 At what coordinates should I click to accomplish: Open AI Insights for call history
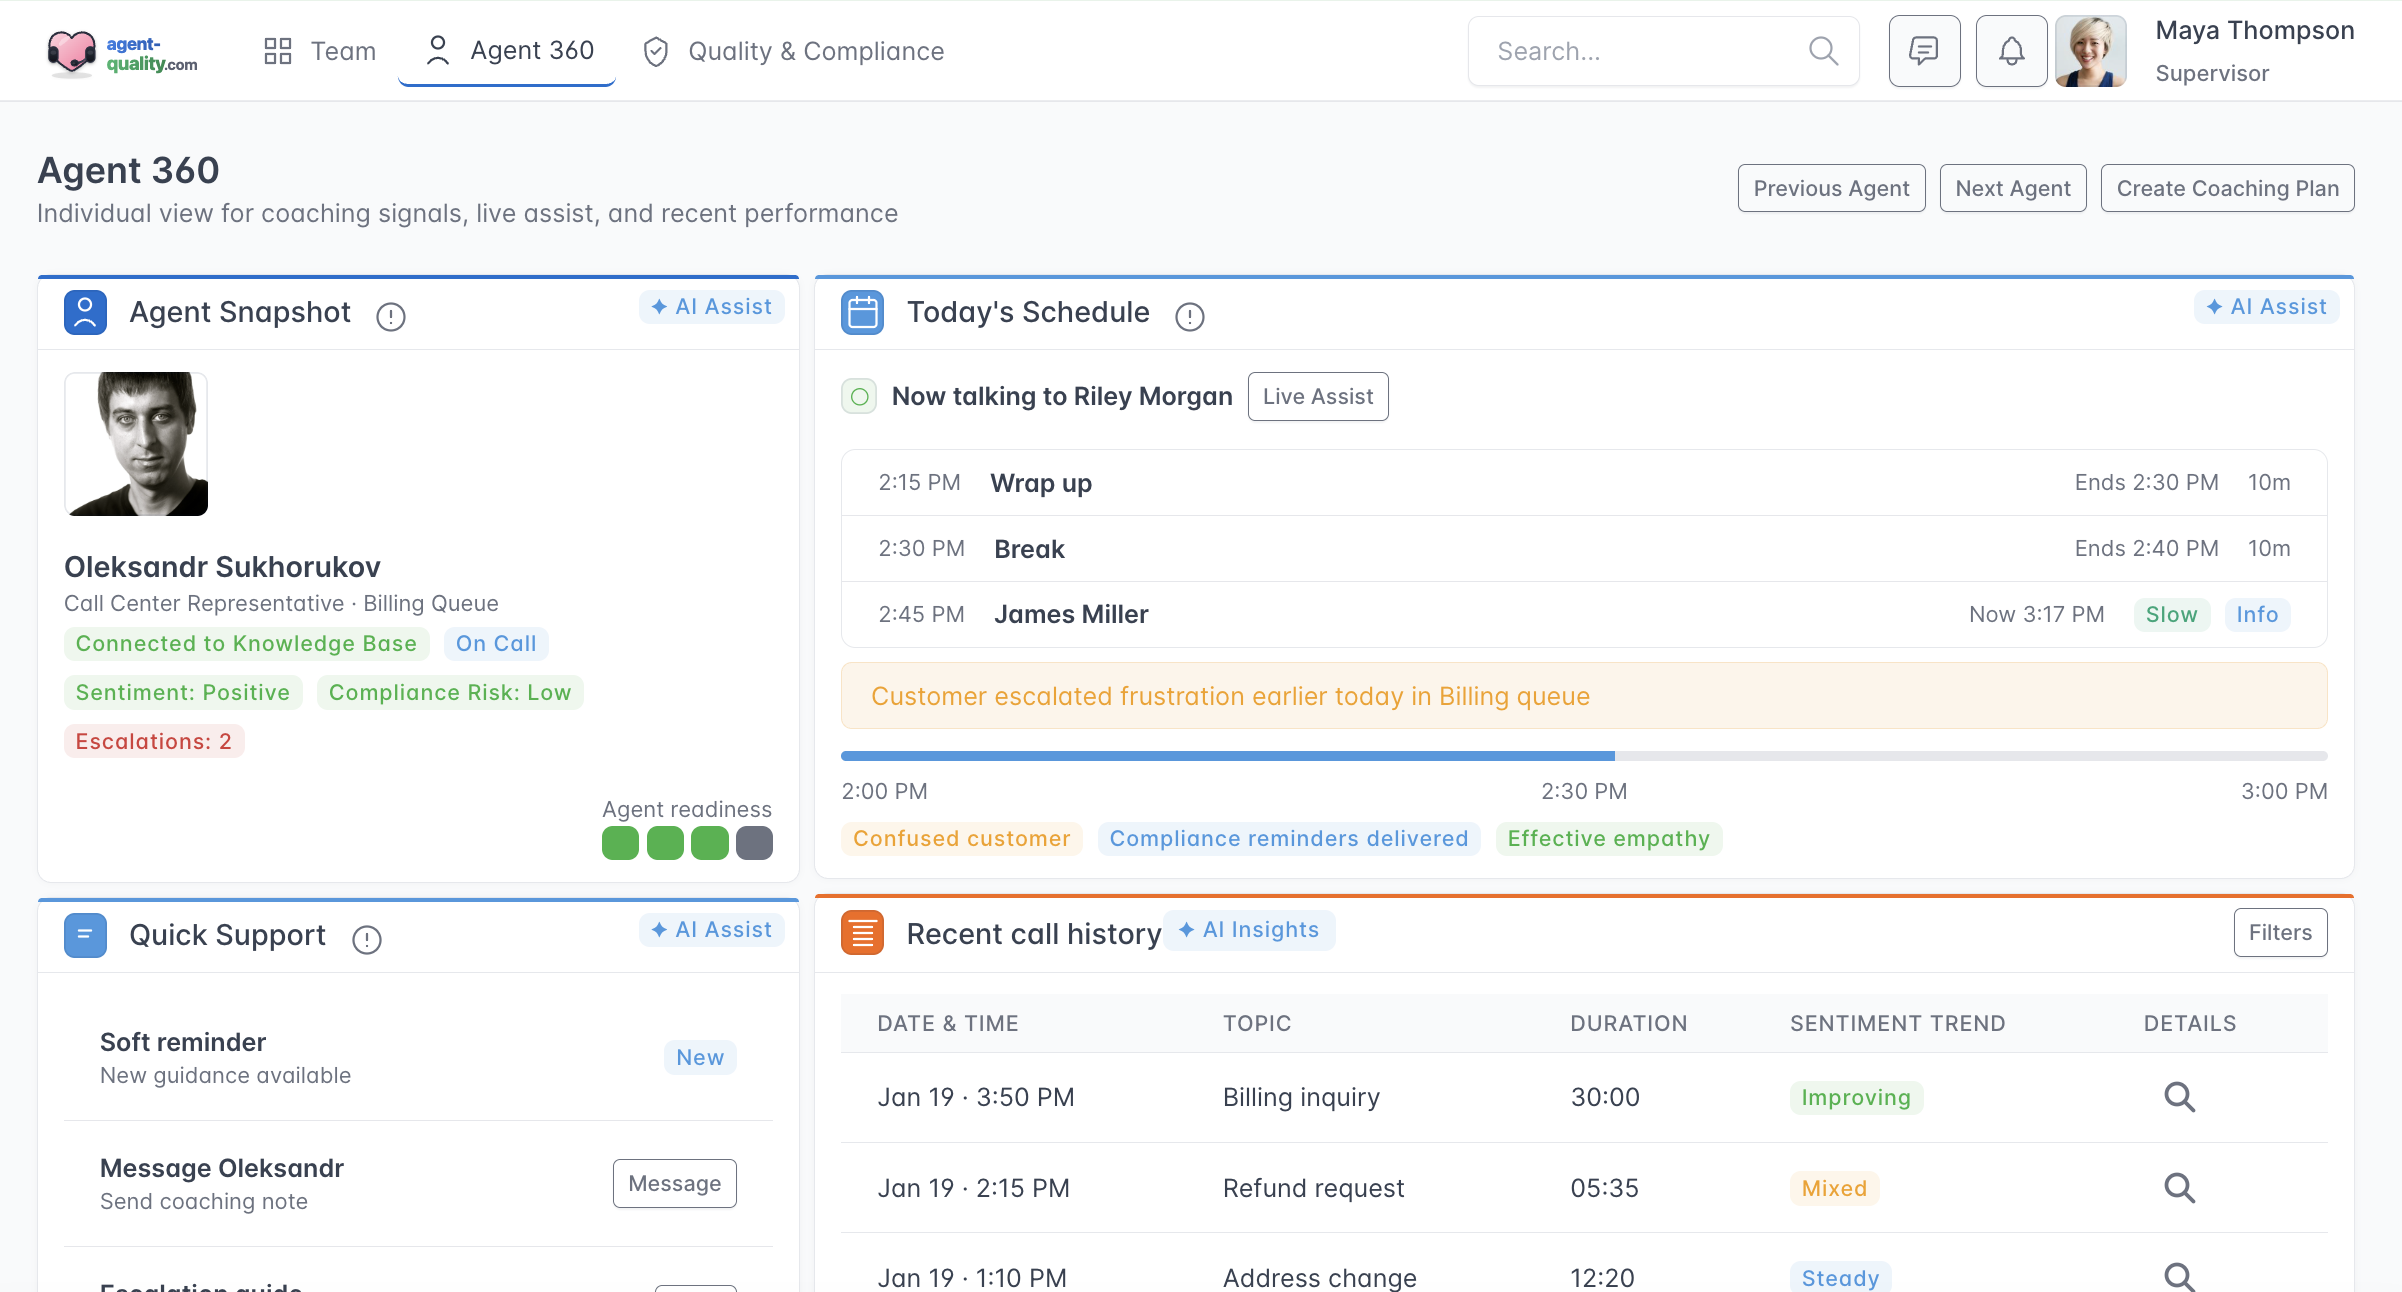pyautogui.click(x=1249, y=930)
